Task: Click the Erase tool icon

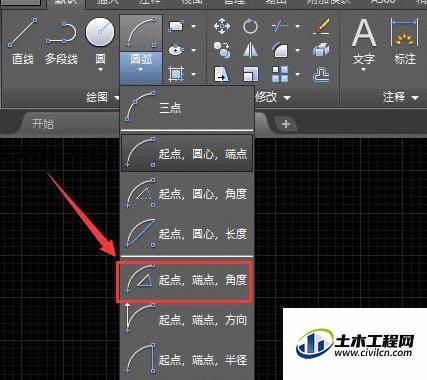Action: pos(322,26)
